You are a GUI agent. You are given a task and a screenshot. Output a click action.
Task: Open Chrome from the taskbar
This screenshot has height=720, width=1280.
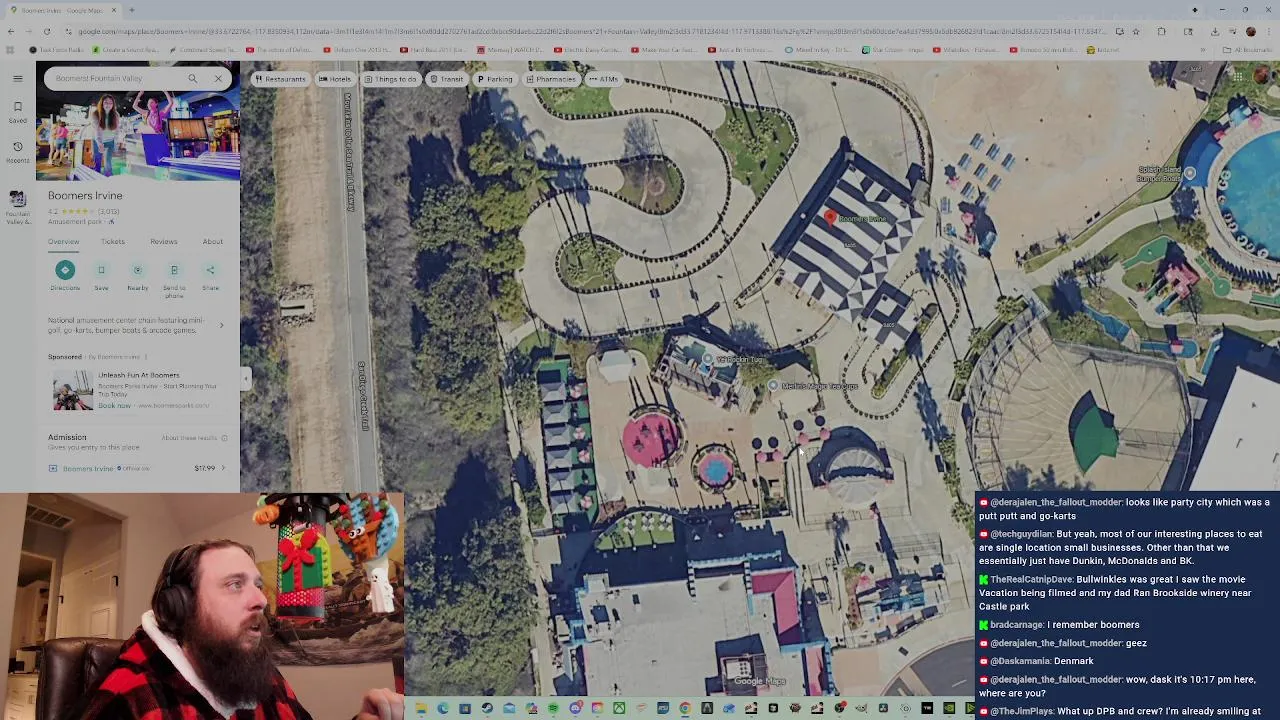pos(685,709)
